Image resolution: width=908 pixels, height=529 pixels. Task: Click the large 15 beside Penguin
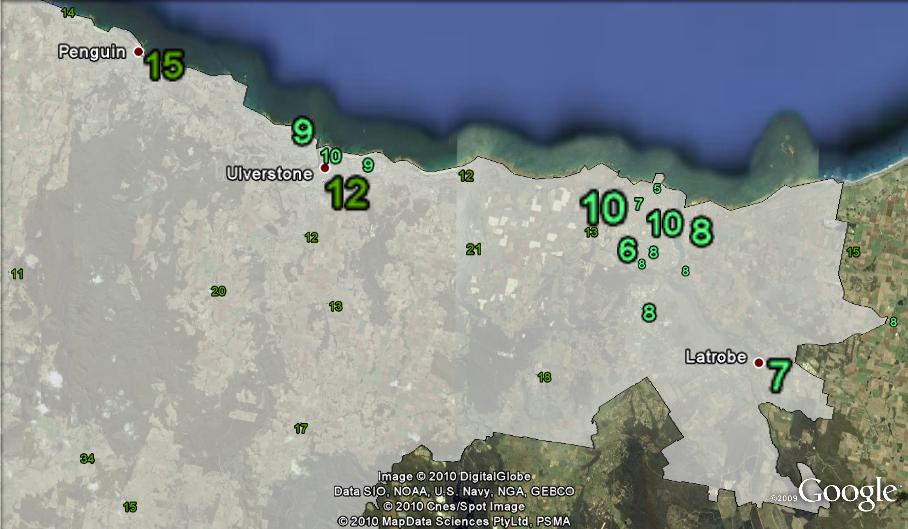(166, 65)
